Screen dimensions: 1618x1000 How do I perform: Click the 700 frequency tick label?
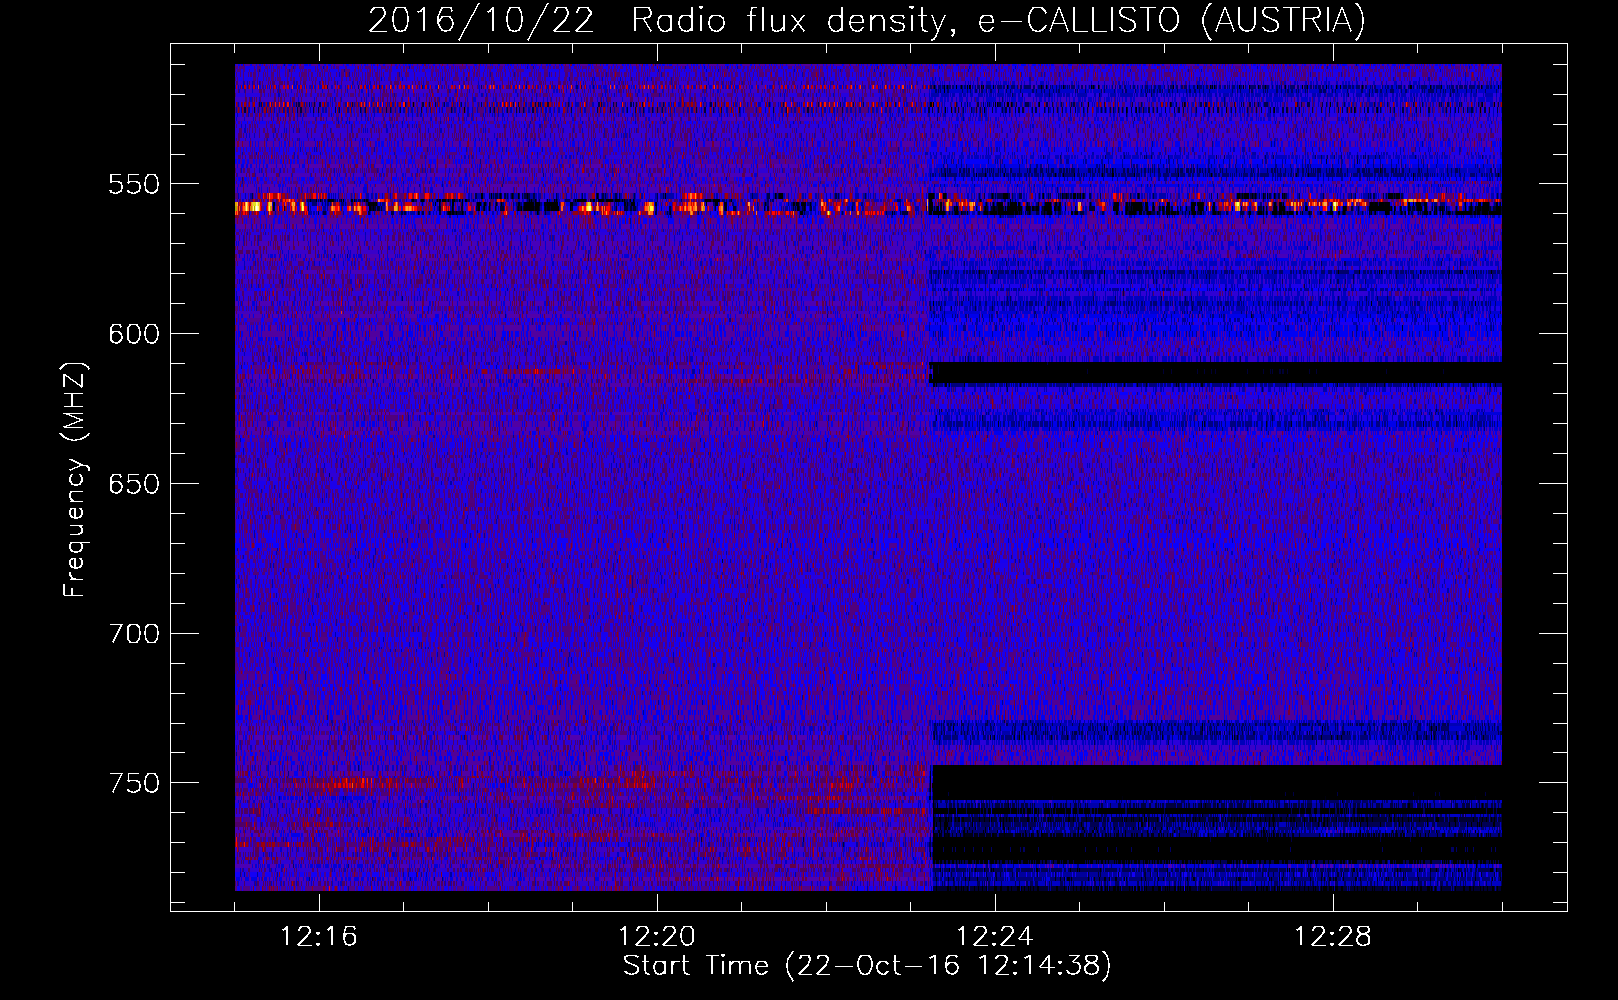[134, 634]
